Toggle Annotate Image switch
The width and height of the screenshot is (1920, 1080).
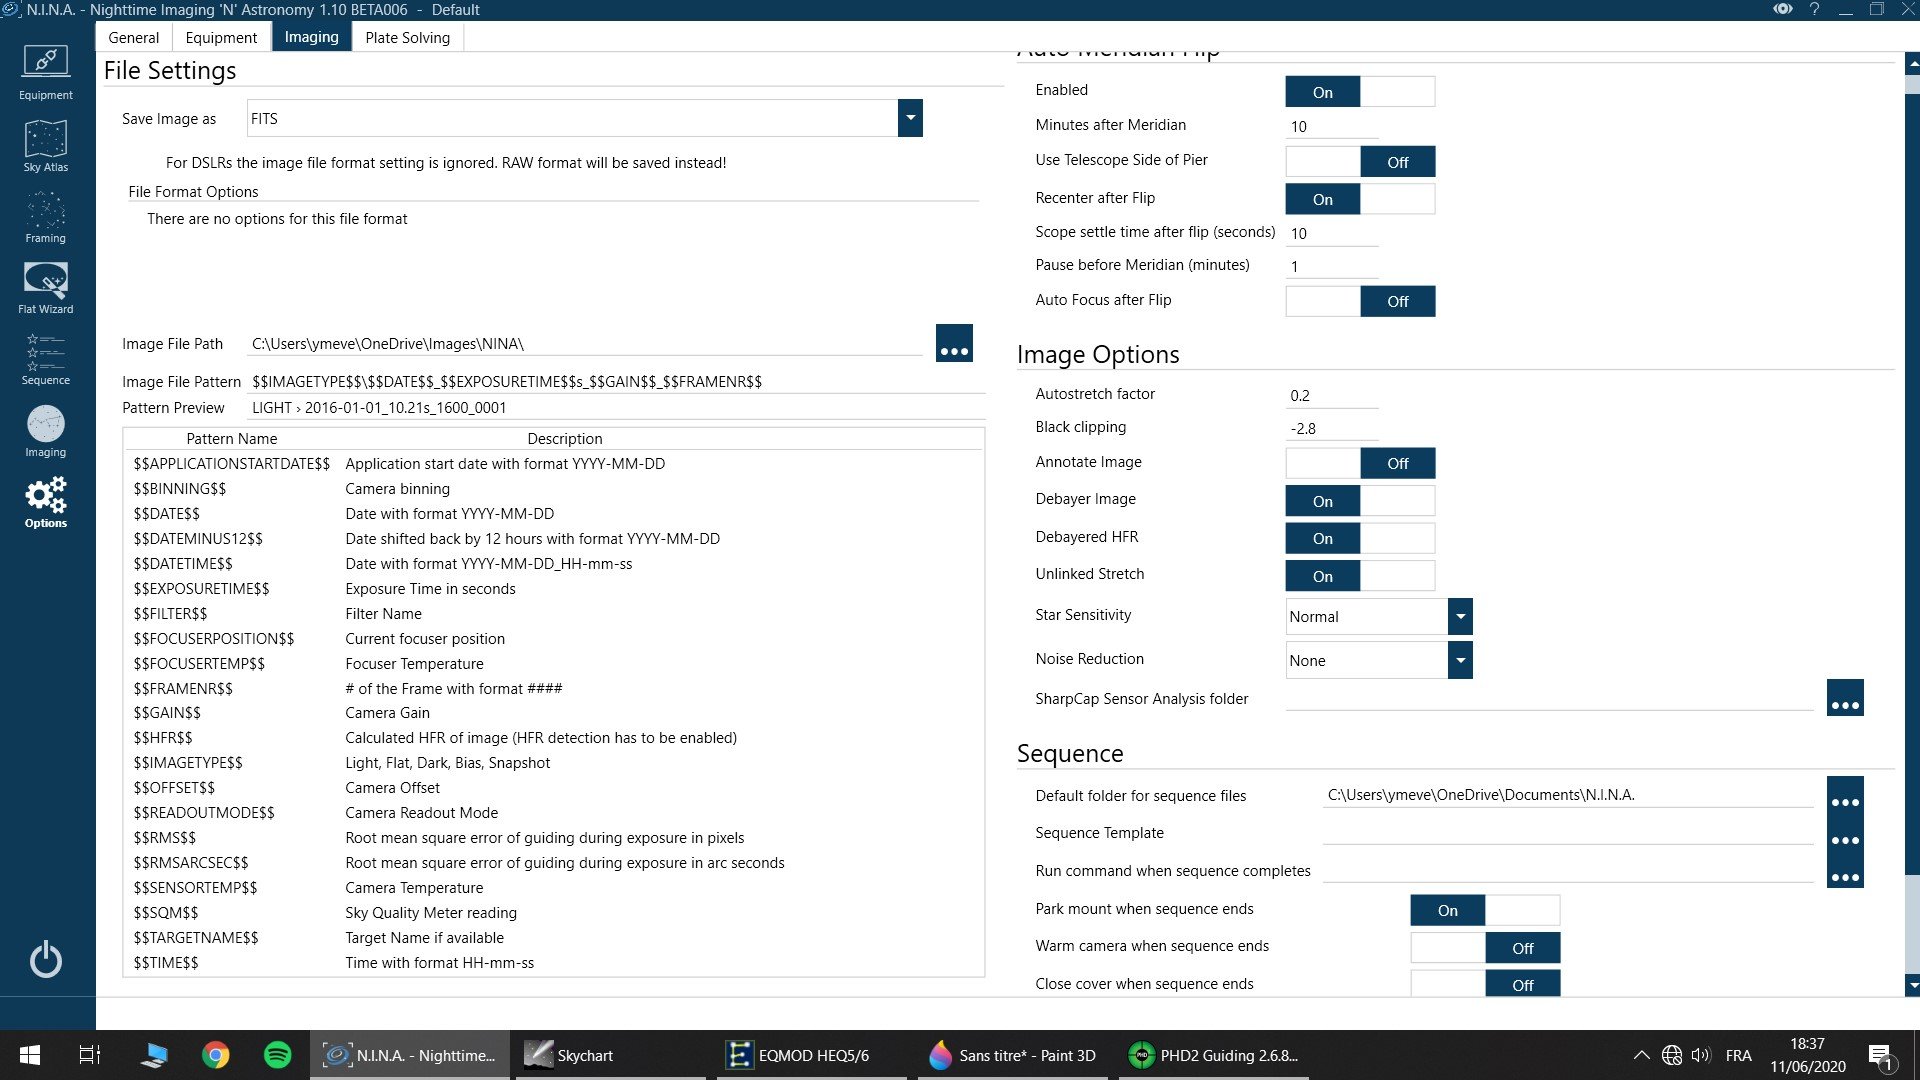[1360, 463]
